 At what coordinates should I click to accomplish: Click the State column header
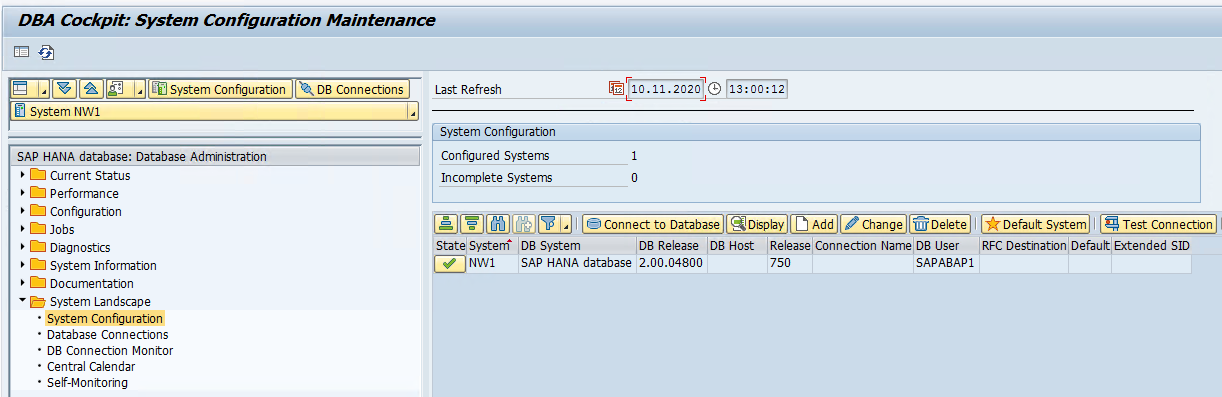[x=450, y=245]
